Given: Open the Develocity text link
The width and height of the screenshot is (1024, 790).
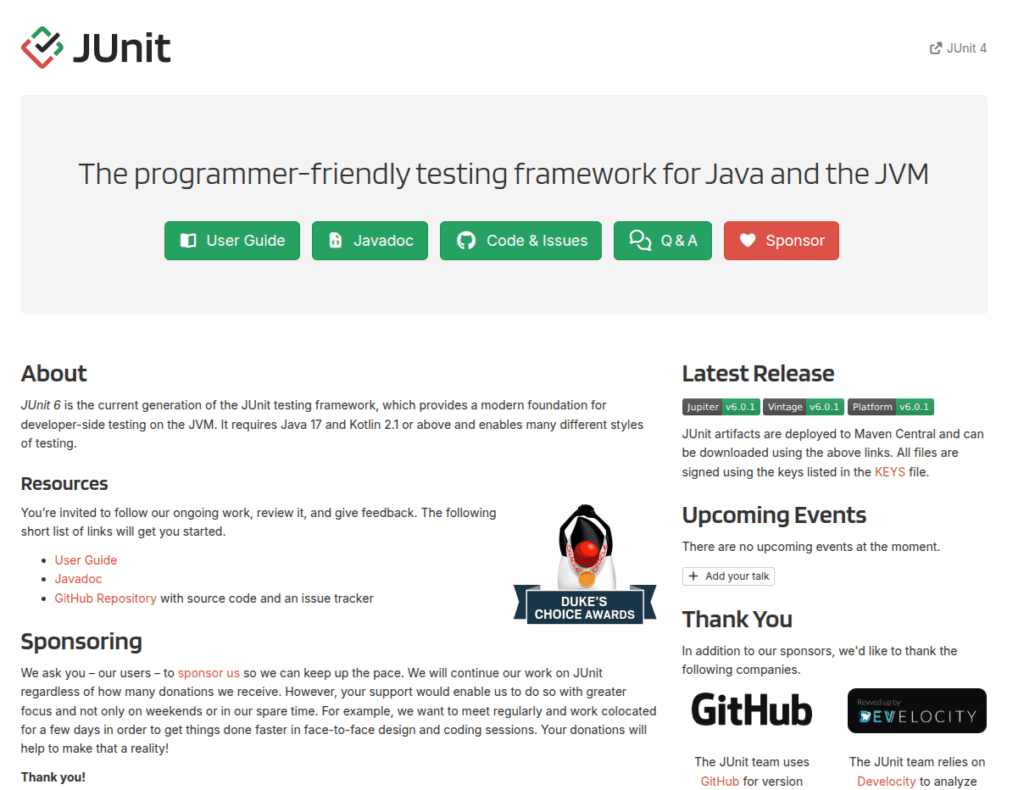Looking at the screenshot, I should click(886, 781).
